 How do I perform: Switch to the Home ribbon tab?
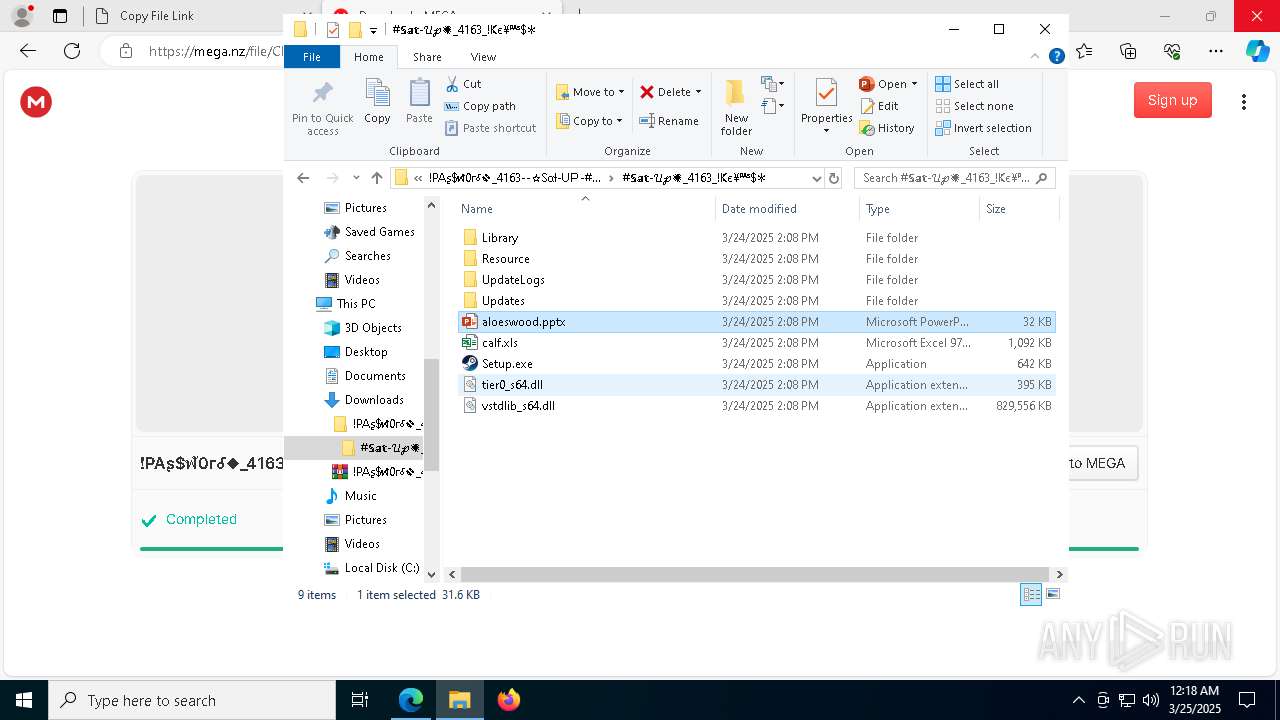pyautogui.click(x=369, y=57)
